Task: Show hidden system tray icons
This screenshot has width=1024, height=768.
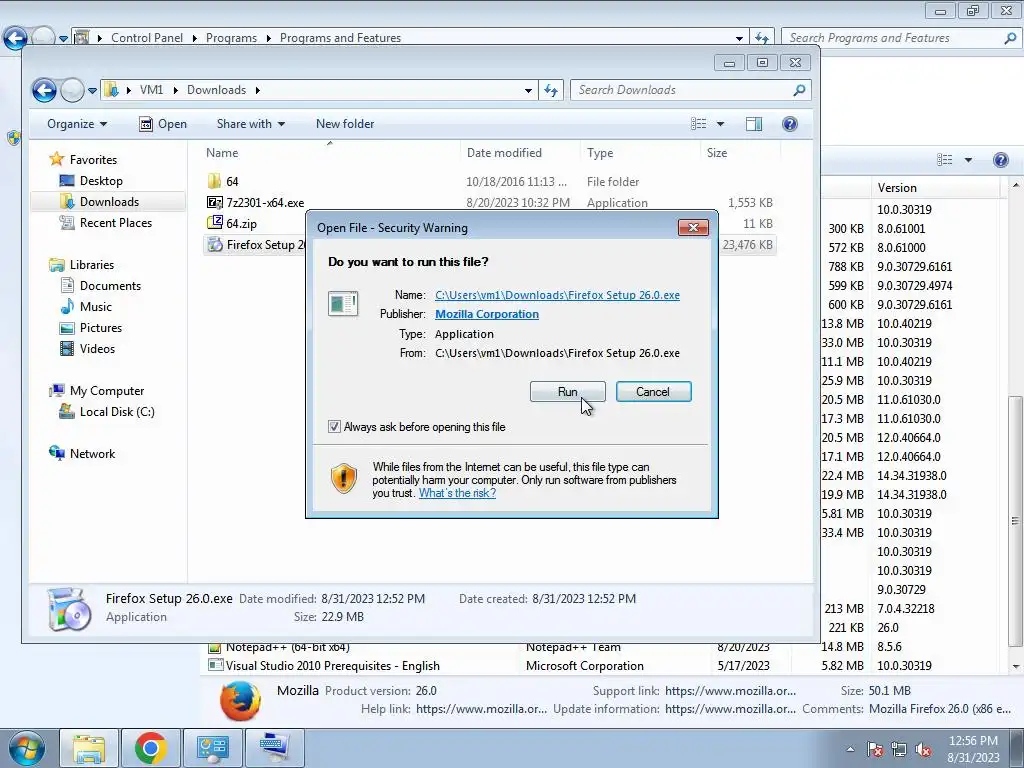Action: [850, 749]
